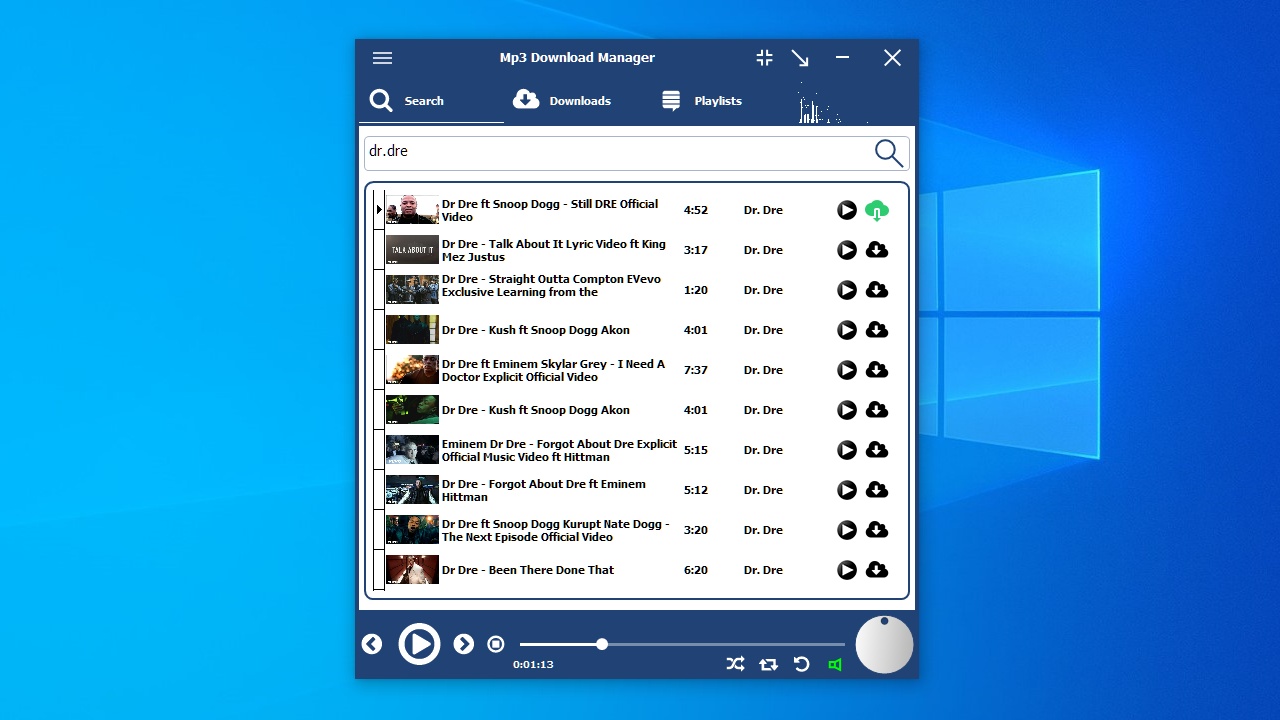Click the 6:20 duration value

point(696,570)
